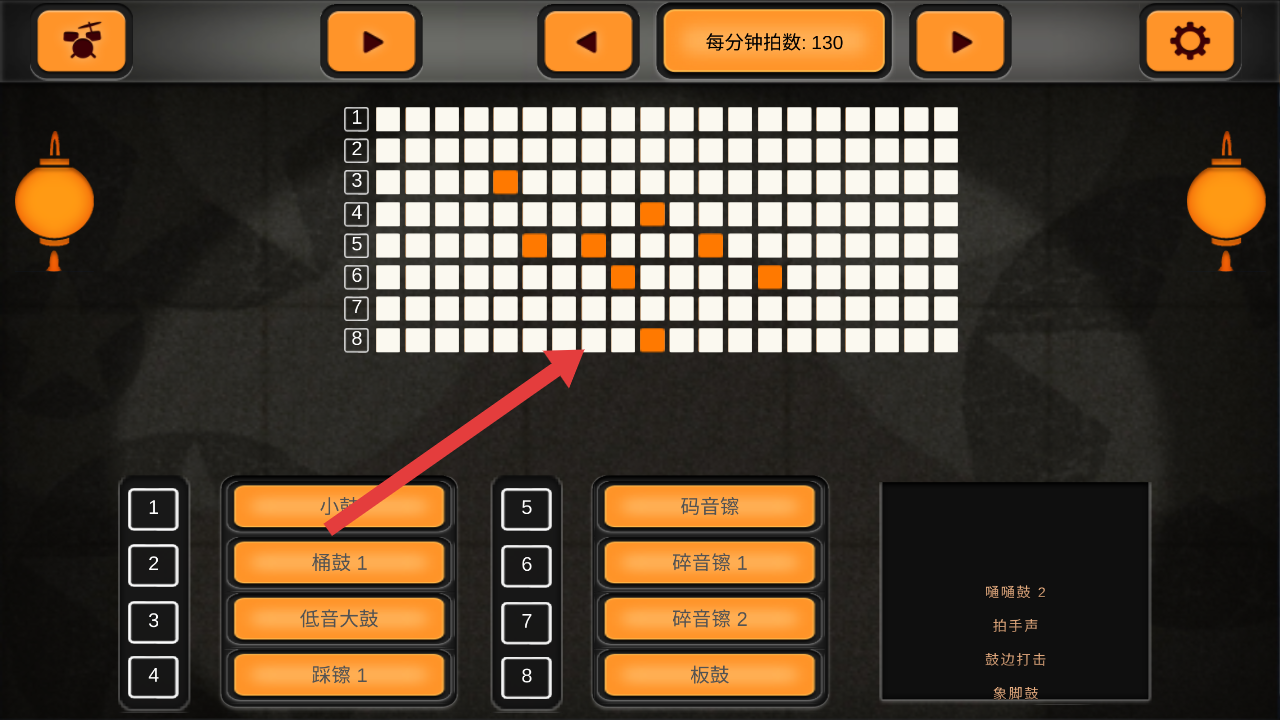Open settings via the gear icon
Viewport: 1280px width, 720px height.
(1190, 42)
